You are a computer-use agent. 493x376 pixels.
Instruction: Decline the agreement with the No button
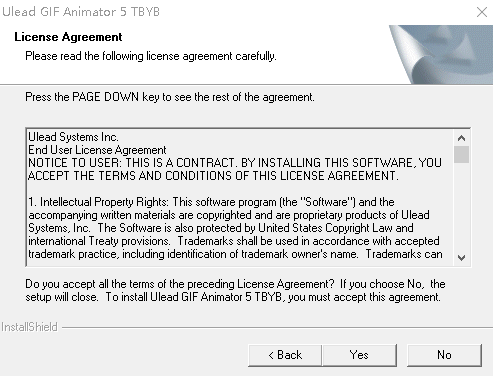(444, 355)
